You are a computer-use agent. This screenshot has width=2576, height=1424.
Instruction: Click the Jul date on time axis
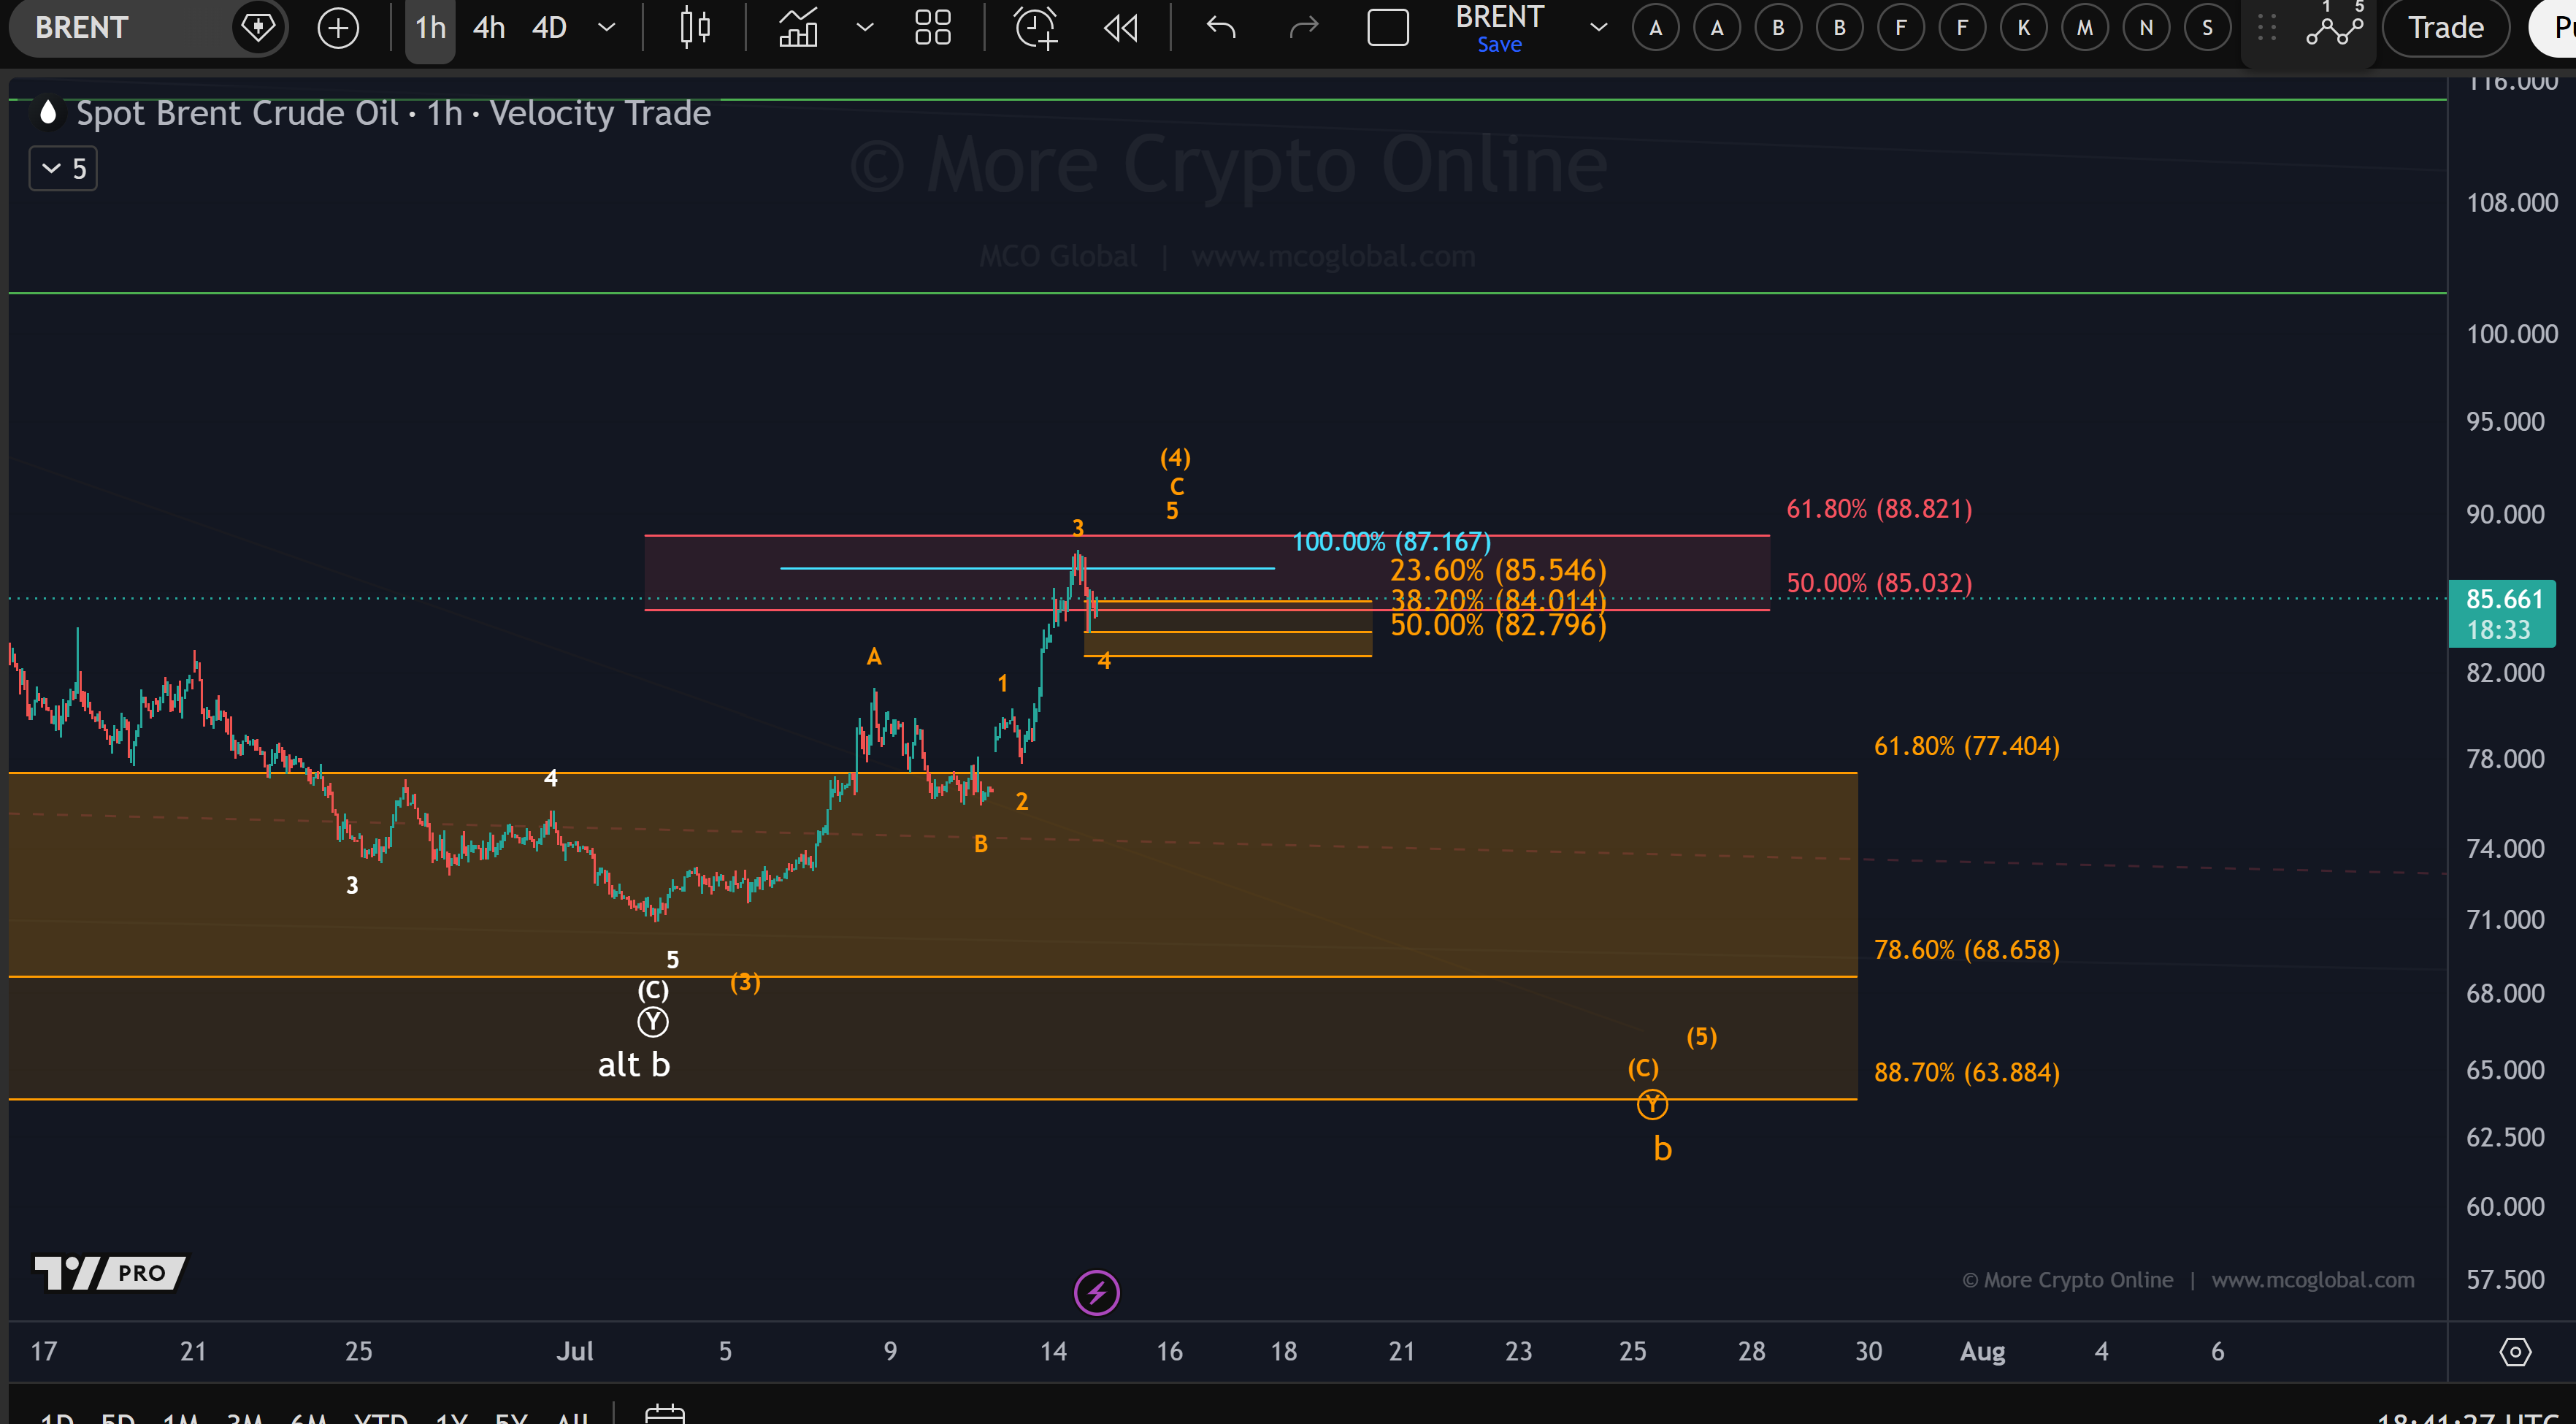[x=575, y=1352]
